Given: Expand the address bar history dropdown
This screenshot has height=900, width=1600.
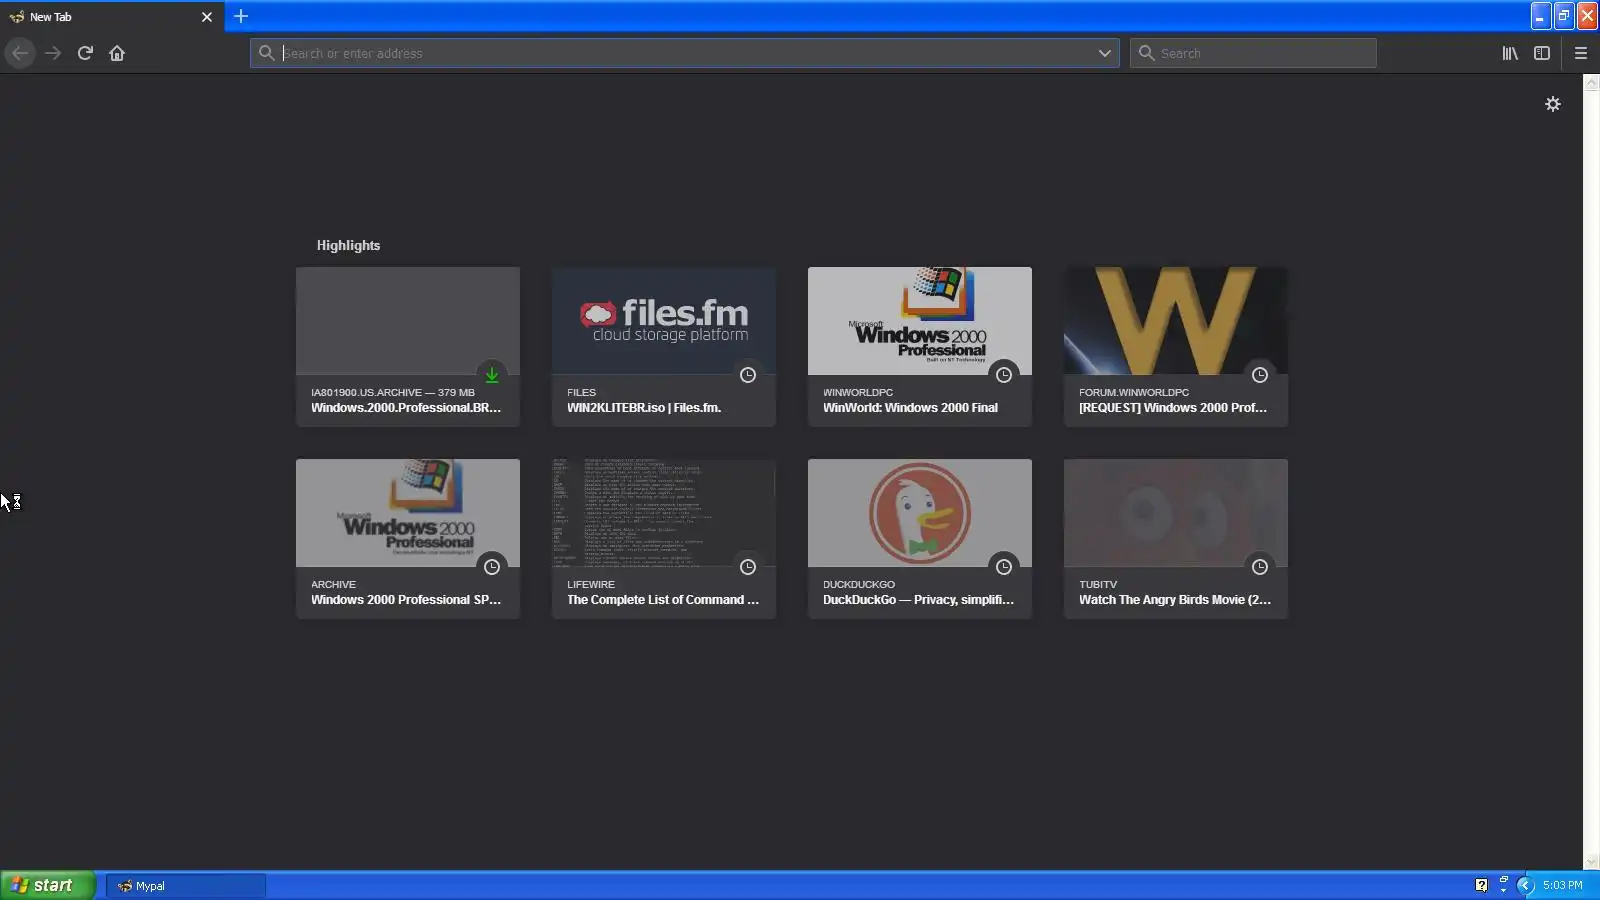Looking at the screenshot, I should [1104, 53].
